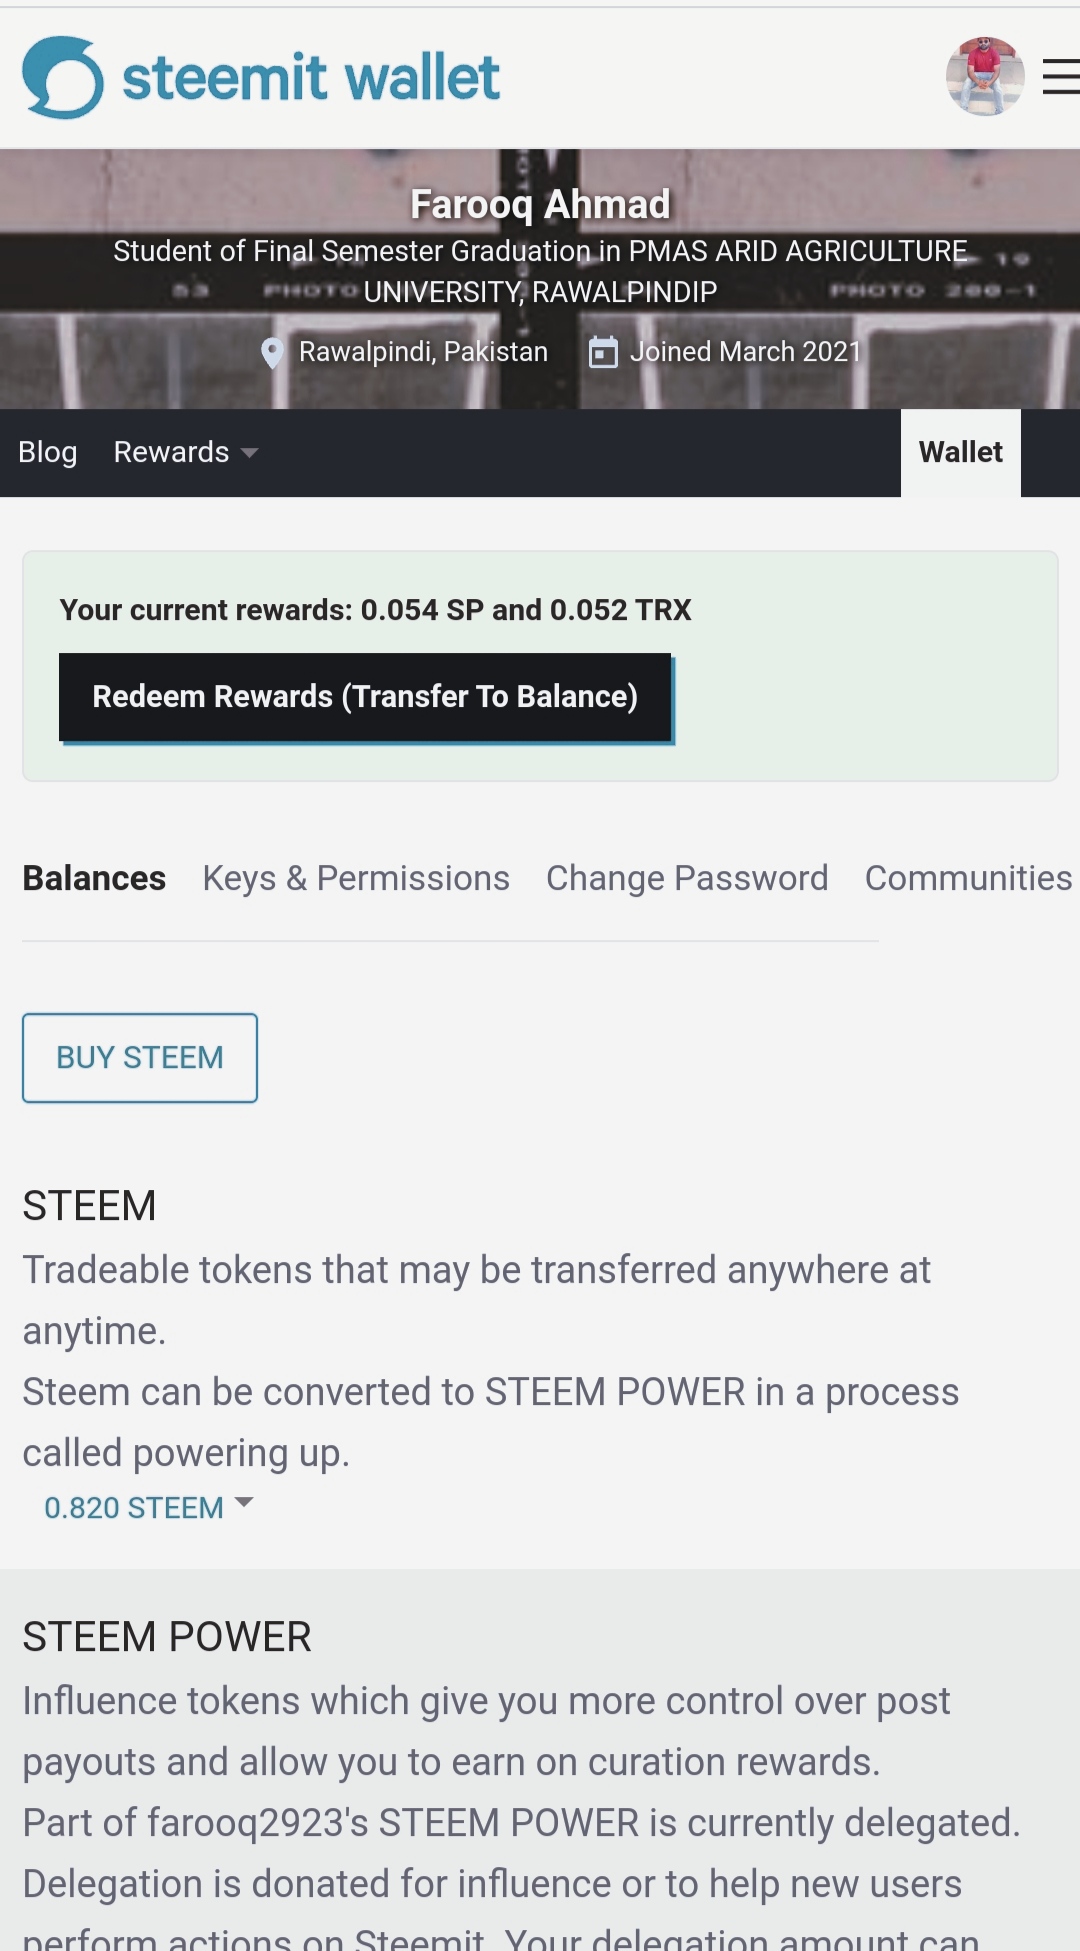Click the calendar icon beside Joined March 2021
Viewport: 1080px width, 1951px height.
603,352
